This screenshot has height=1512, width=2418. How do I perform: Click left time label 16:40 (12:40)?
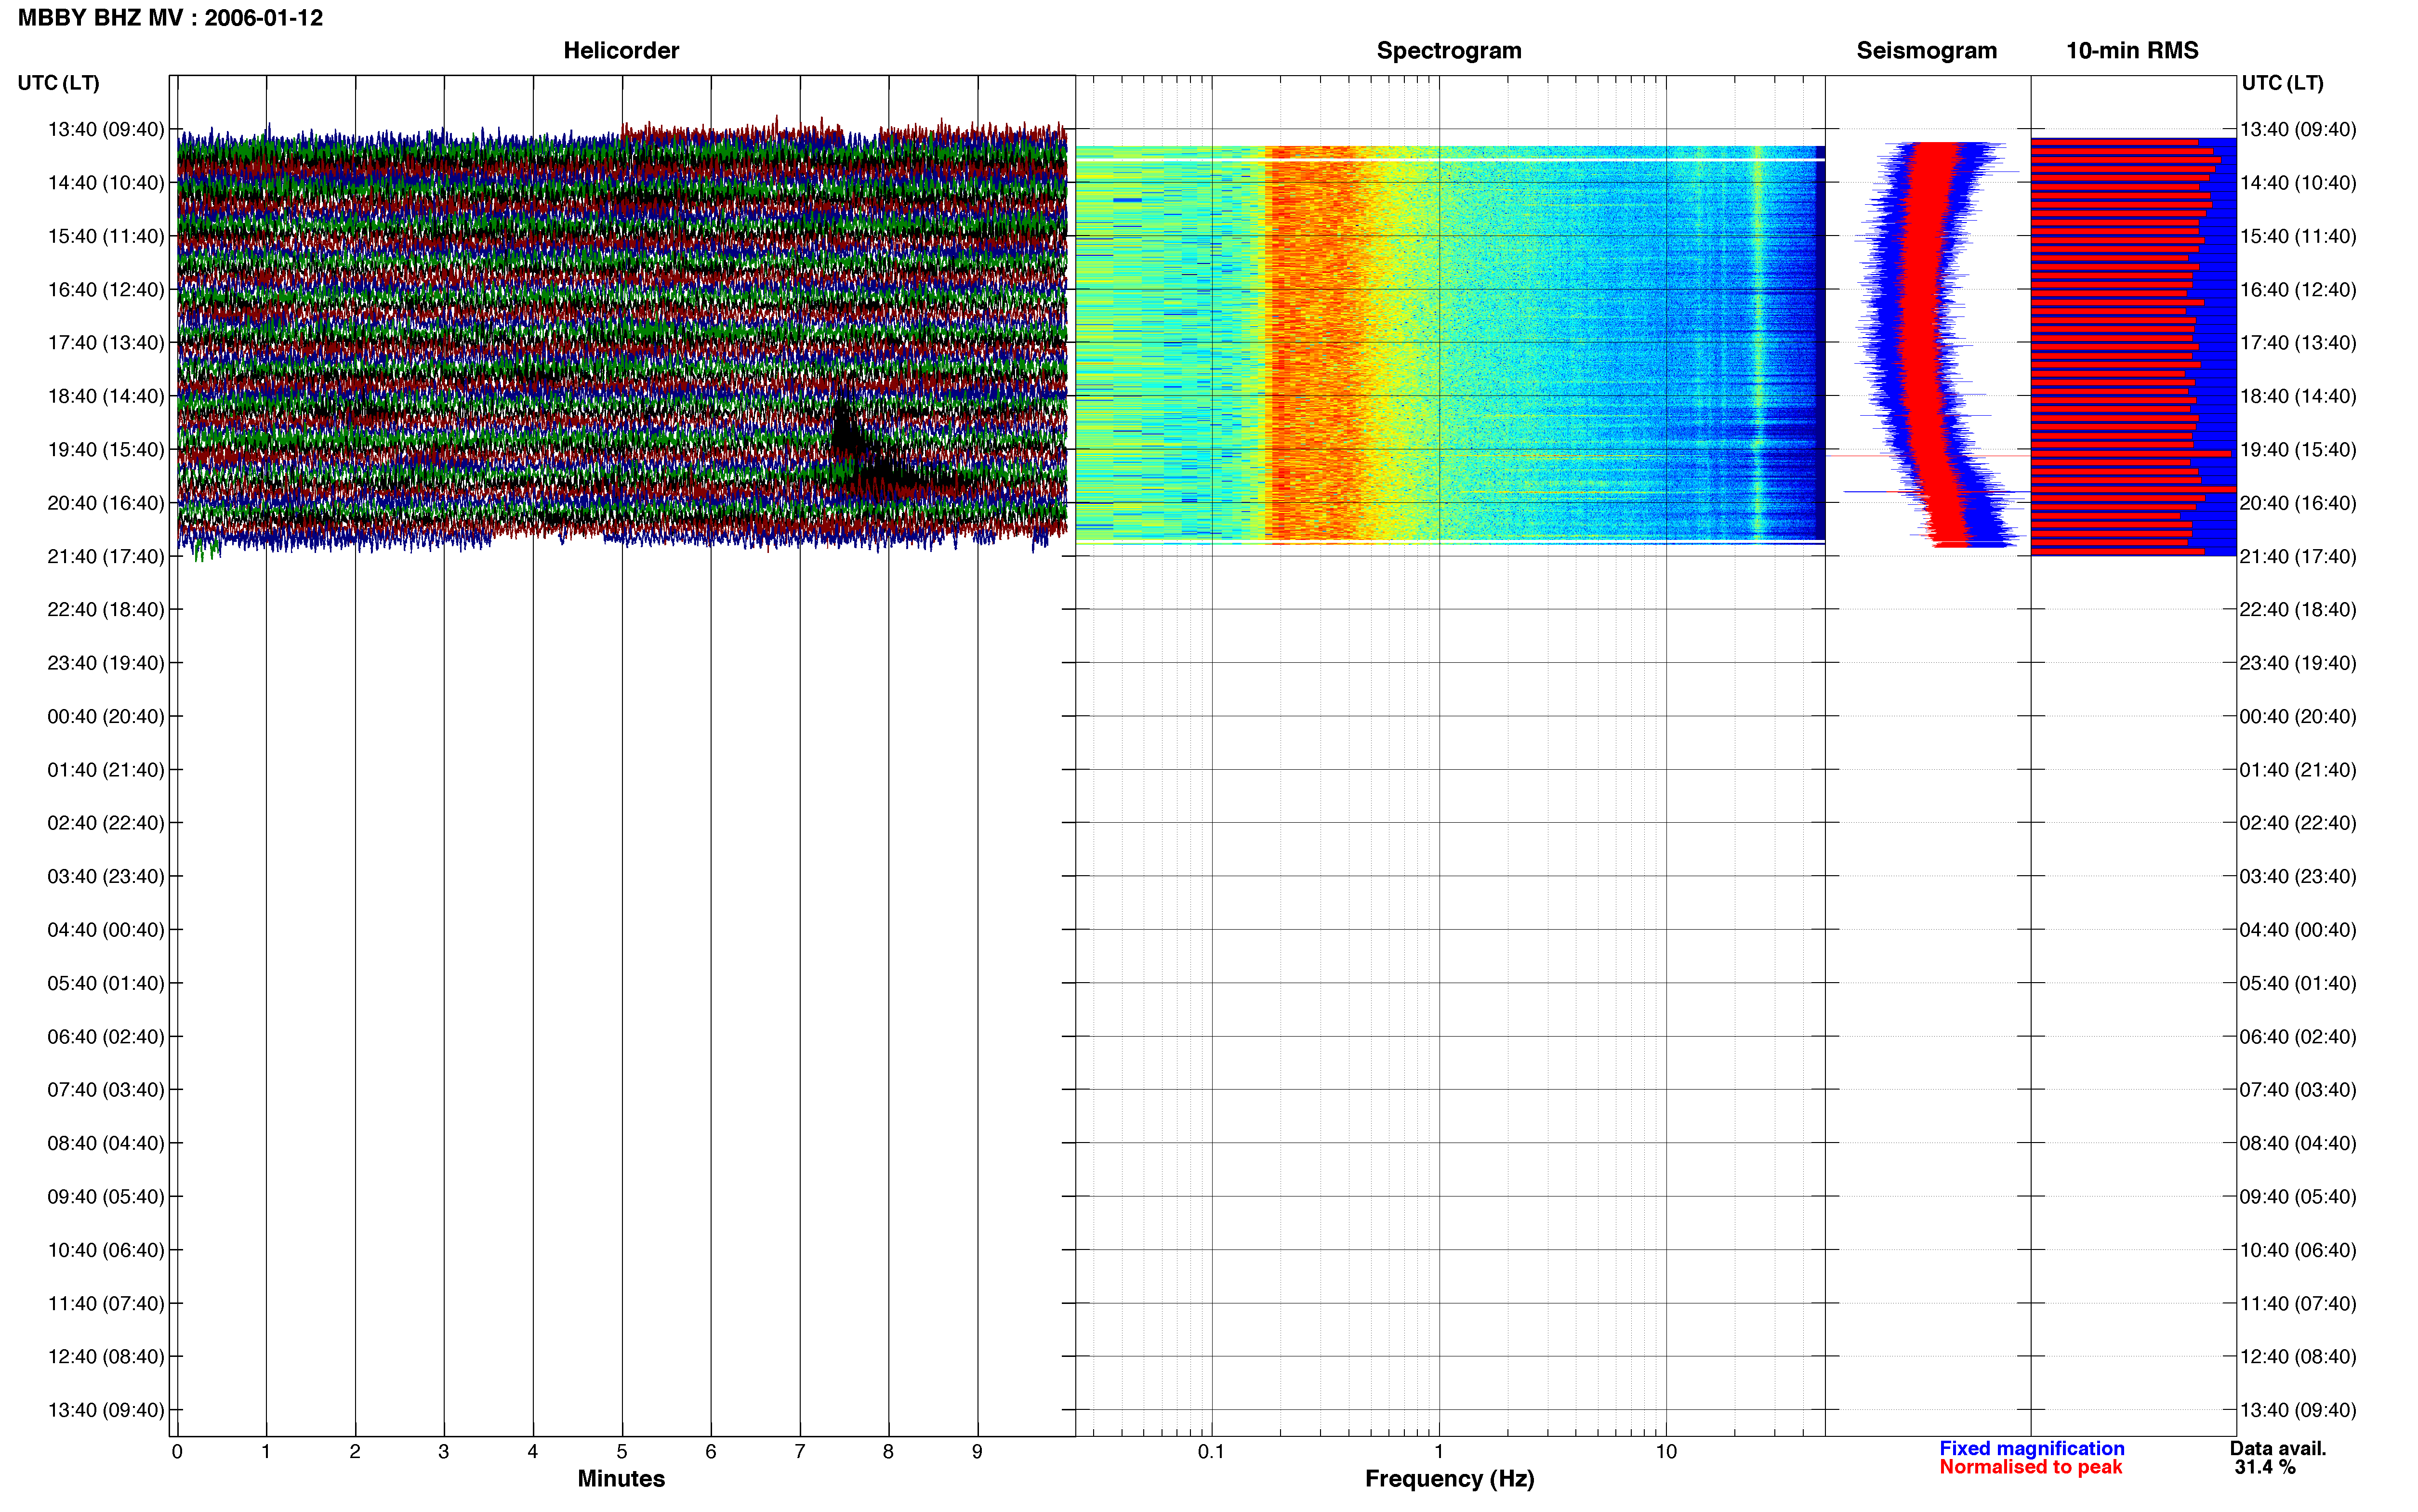(x=106, y=290)
